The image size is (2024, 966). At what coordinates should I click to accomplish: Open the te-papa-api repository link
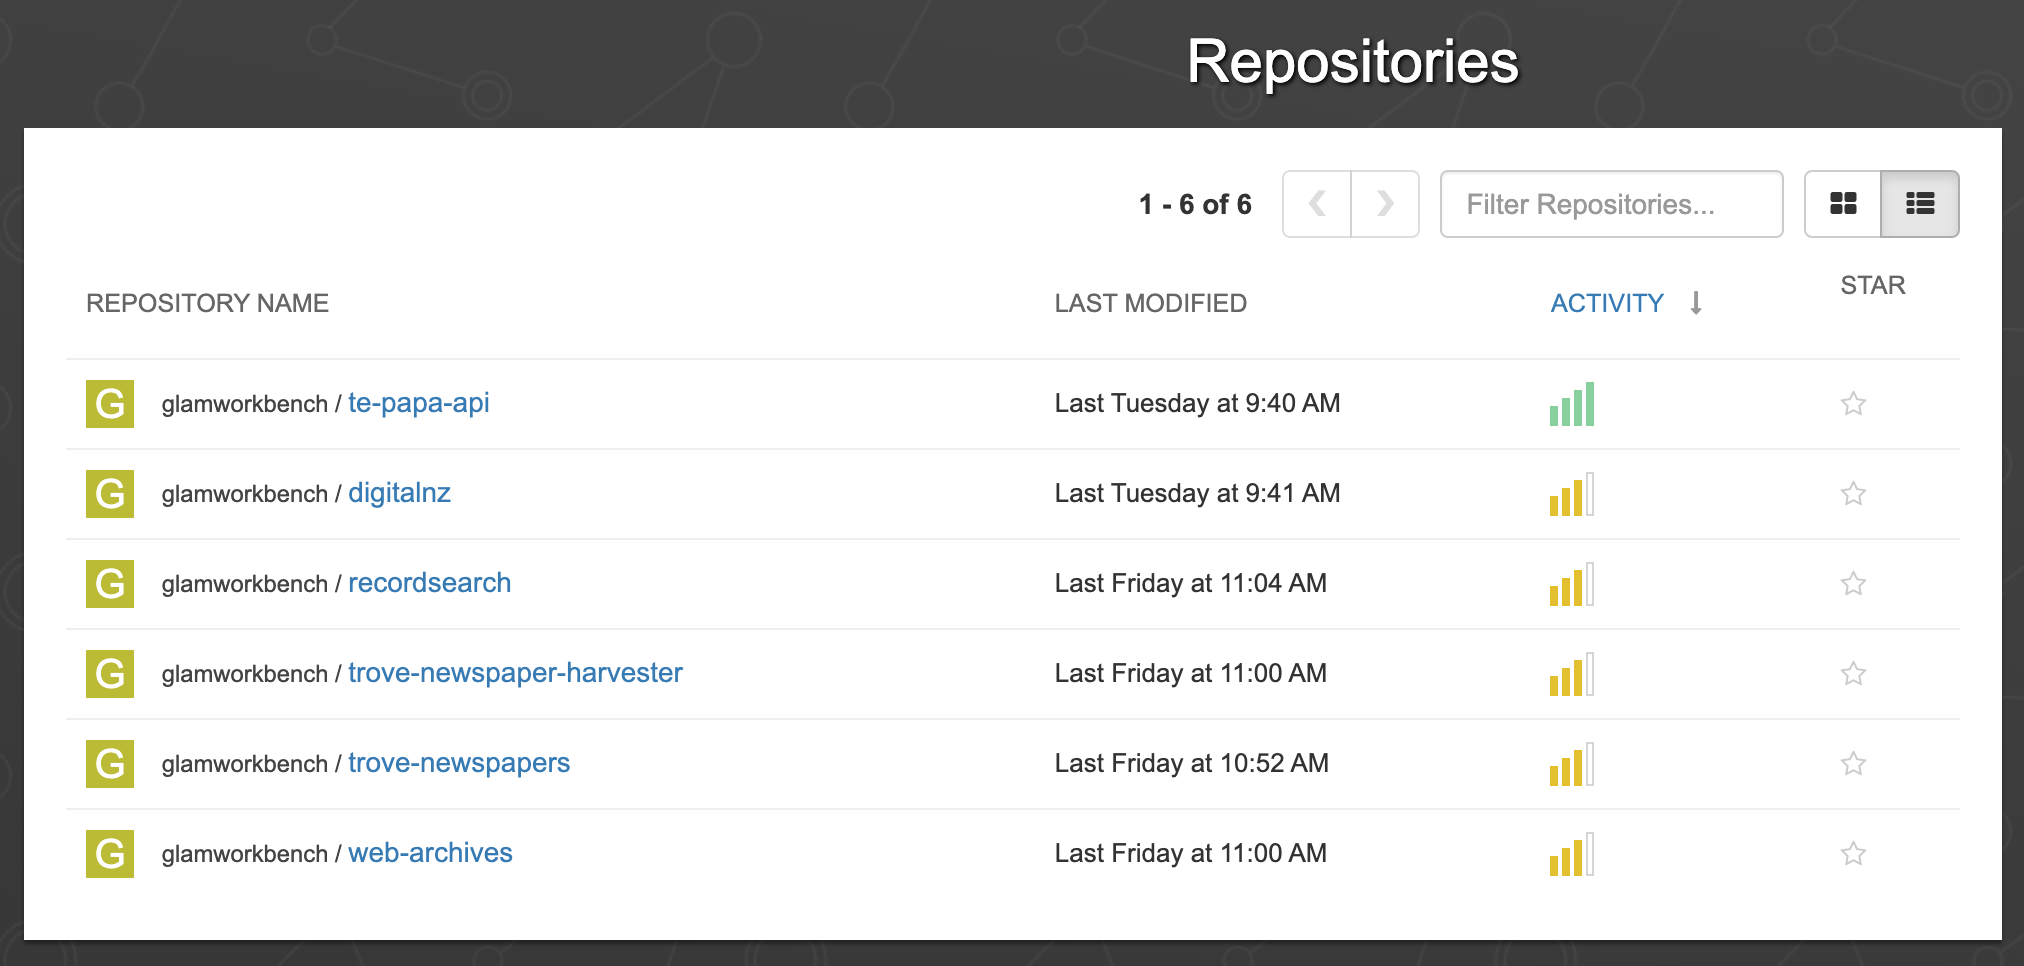418,403
